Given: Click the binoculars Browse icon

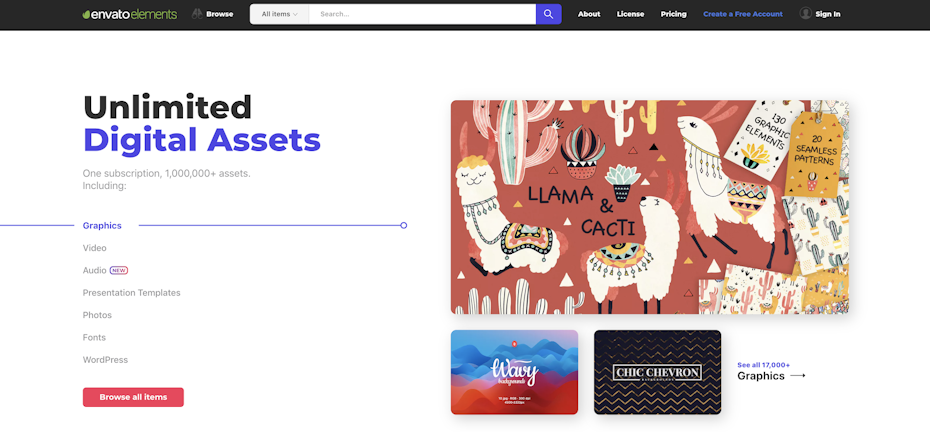Looking at the screenshot, I should (x=198, y=14).
